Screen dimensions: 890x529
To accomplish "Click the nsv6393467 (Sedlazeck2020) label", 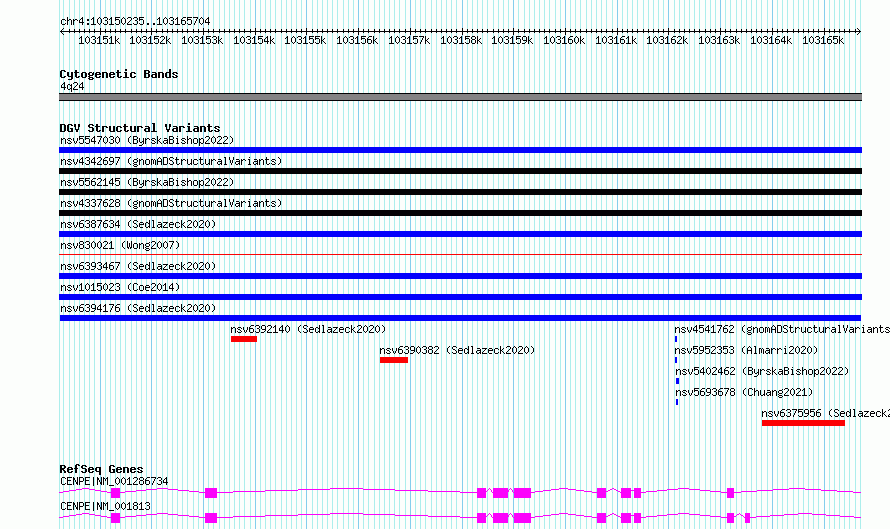I will (x=138, y=266).
